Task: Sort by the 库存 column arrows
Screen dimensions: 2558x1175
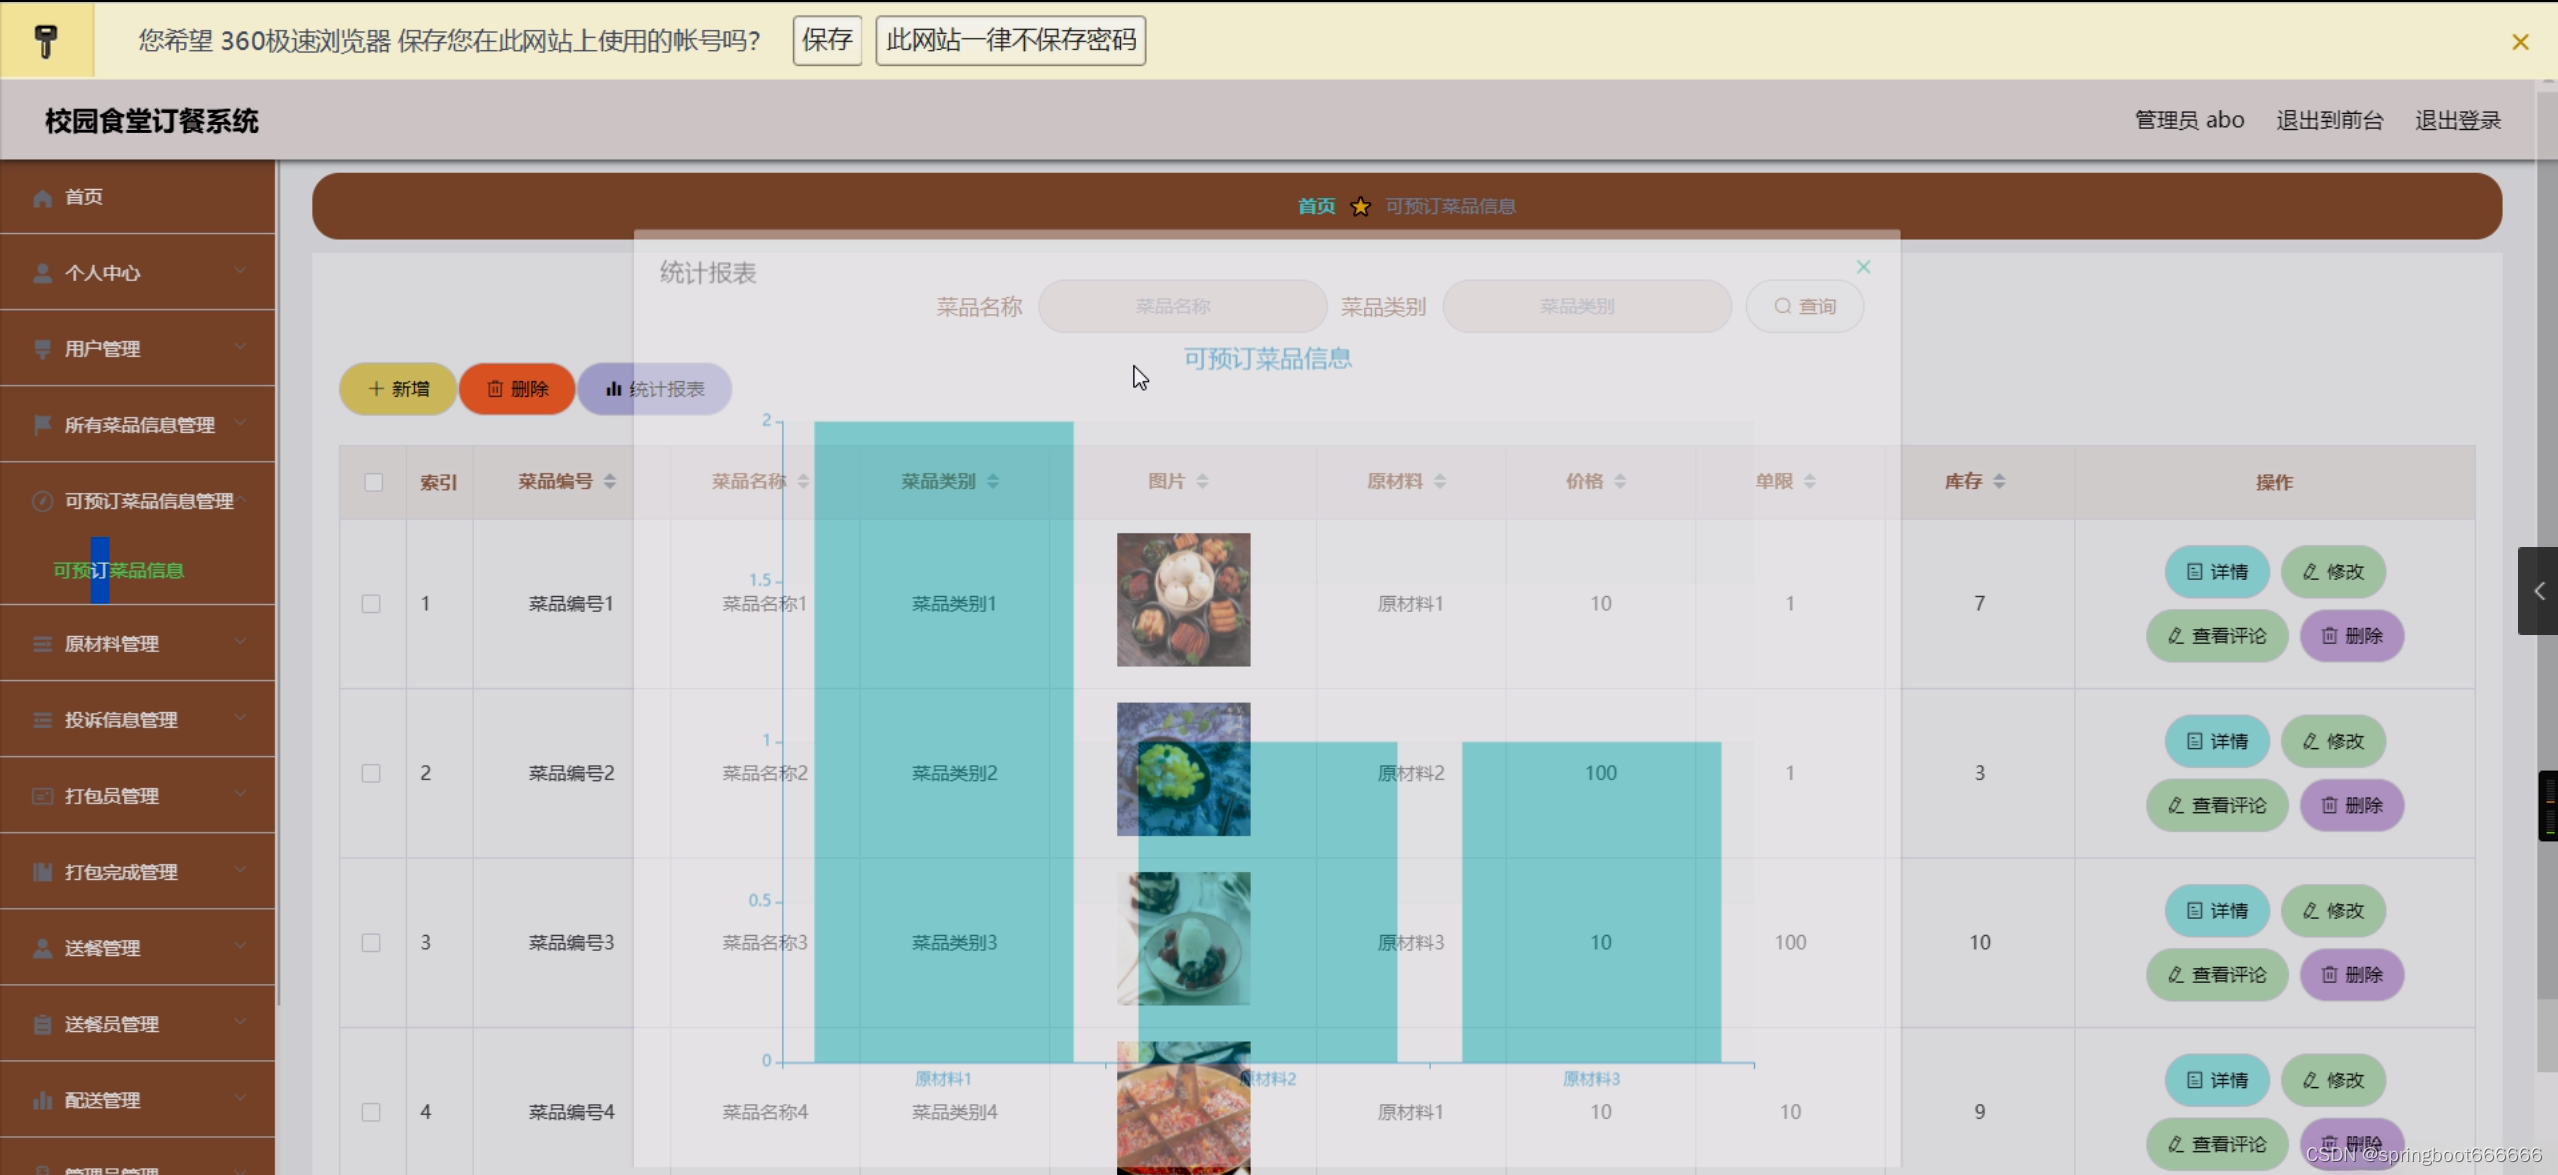Action: click(x=1999, y=482)
